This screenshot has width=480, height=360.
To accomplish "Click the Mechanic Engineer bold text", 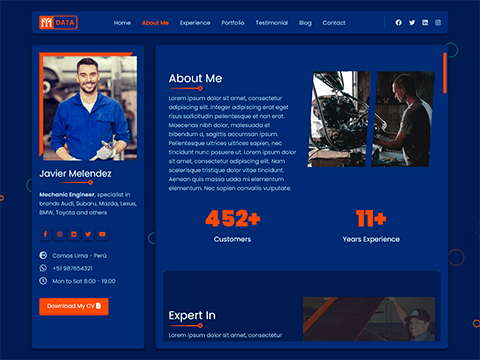I will point(67,195).
